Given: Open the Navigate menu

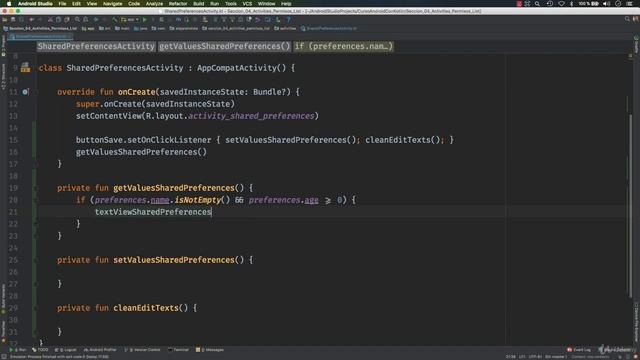Looking at the screenshot, I should [x=112, y=3].
